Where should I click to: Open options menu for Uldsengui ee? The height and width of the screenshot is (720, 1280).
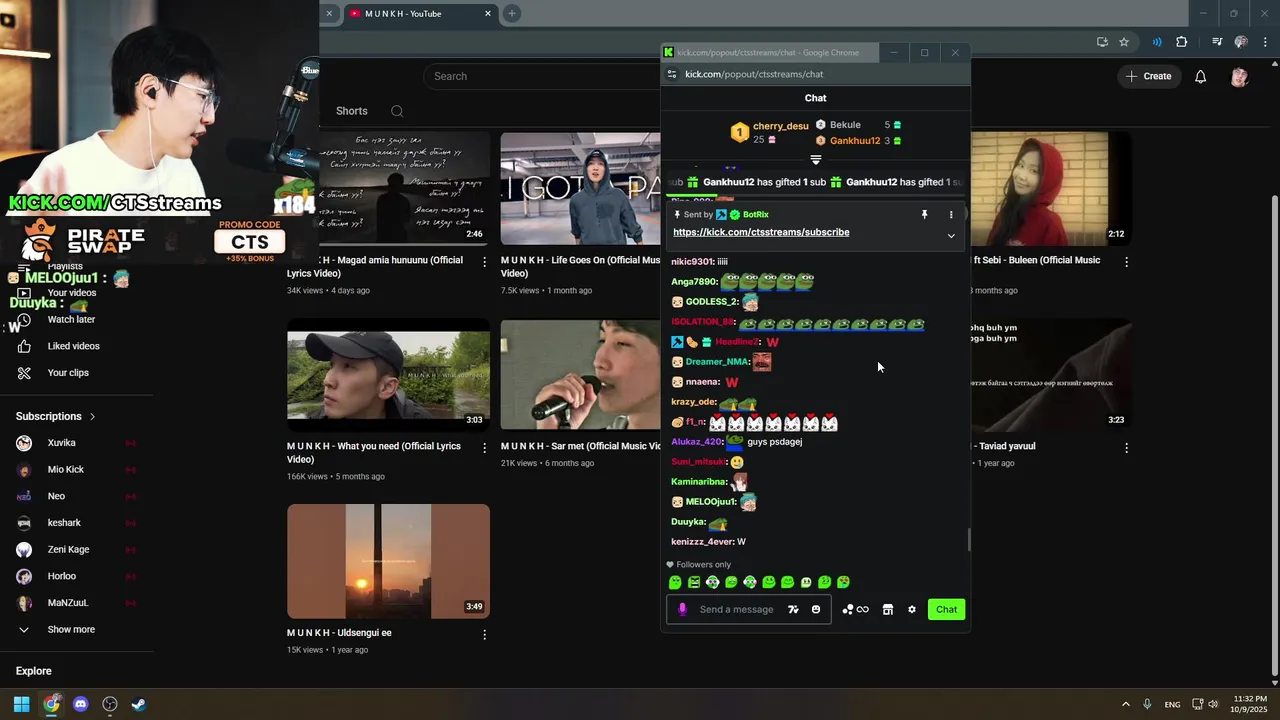[x=485, y=634]
